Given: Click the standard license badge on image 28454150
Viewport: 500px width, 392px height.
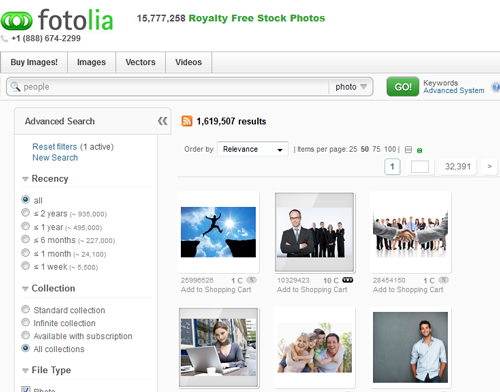Looking at the screenshot, I should click(443, 280).
